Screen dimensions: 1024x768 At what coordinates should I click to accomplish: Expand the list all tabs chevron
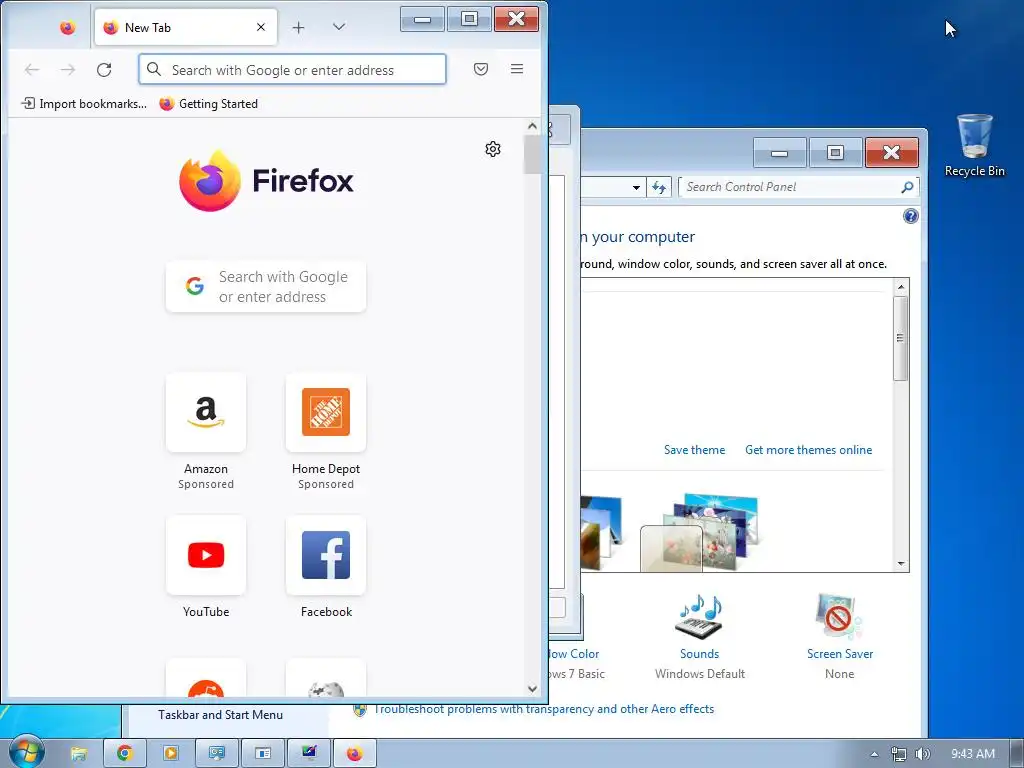(338, 27)
